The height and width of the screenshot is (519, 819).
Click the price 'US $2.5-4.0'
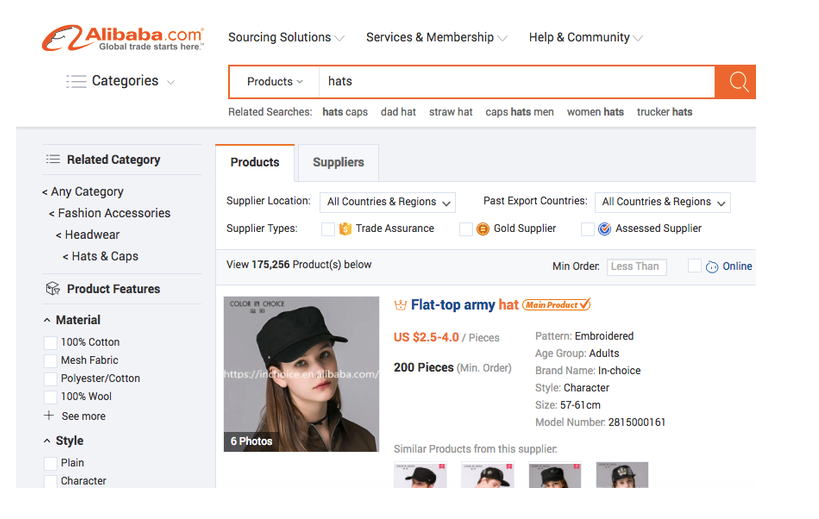[x=426, y=337]
